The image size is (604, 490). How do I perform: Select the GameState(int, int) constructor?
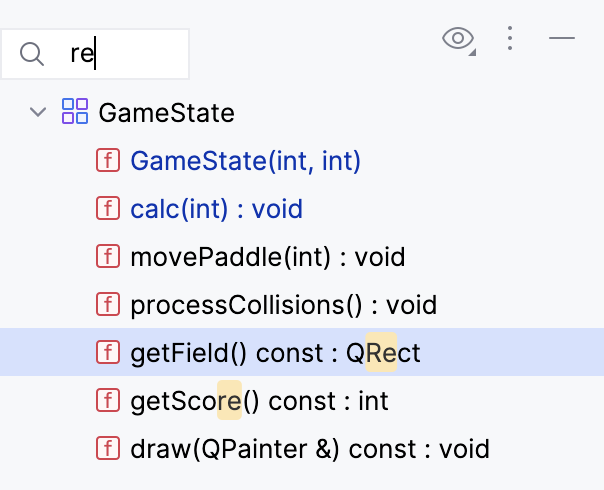245,161
